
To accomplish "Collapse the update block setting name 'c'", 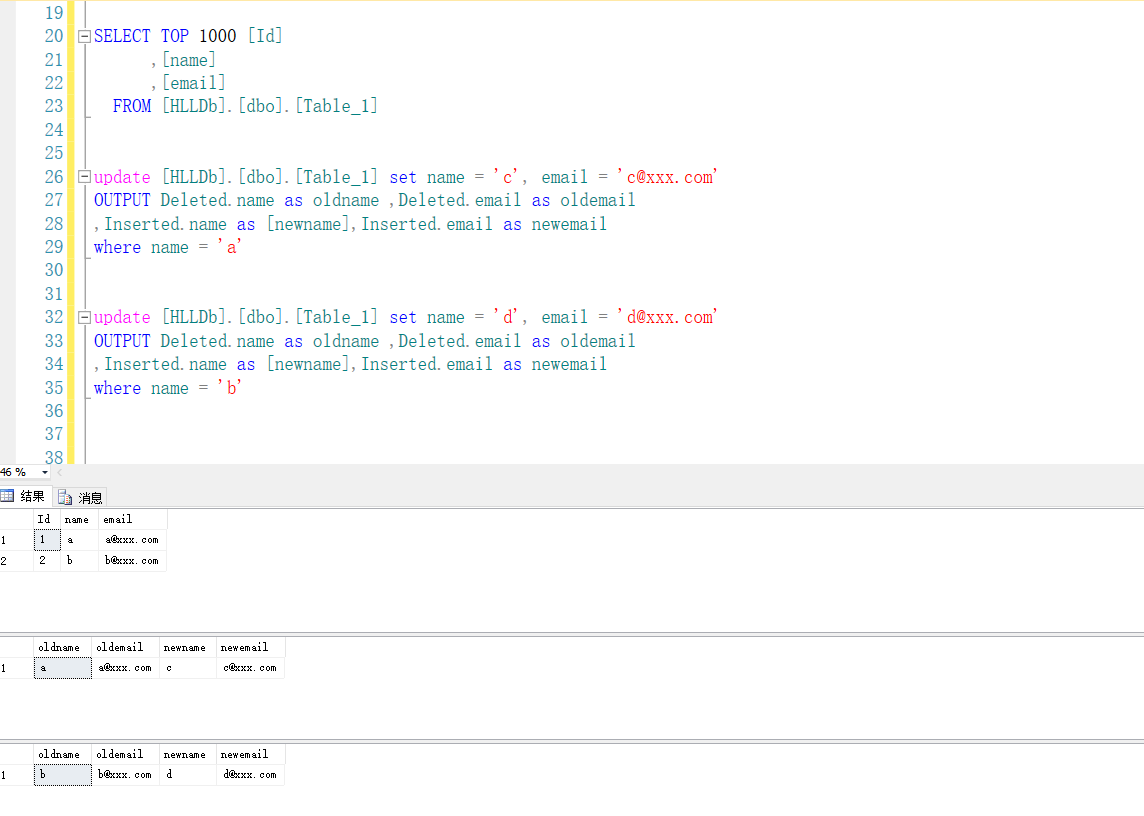I will [84, 177].
